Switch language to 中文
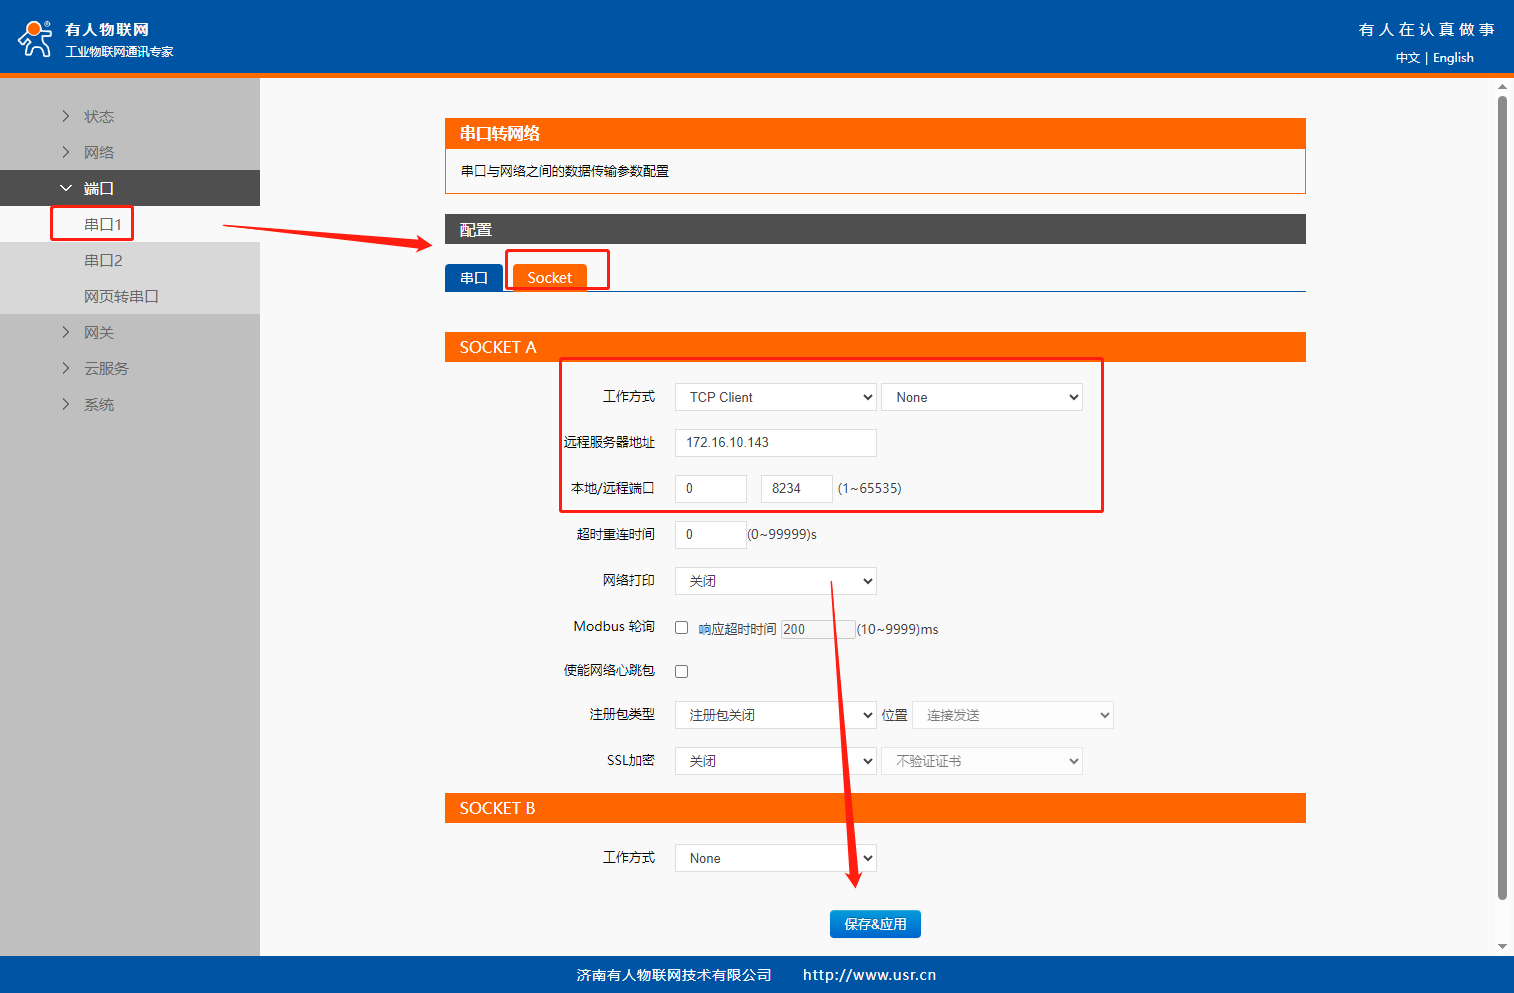This screenshot has width=1514, height=993. click(1408, 58)
